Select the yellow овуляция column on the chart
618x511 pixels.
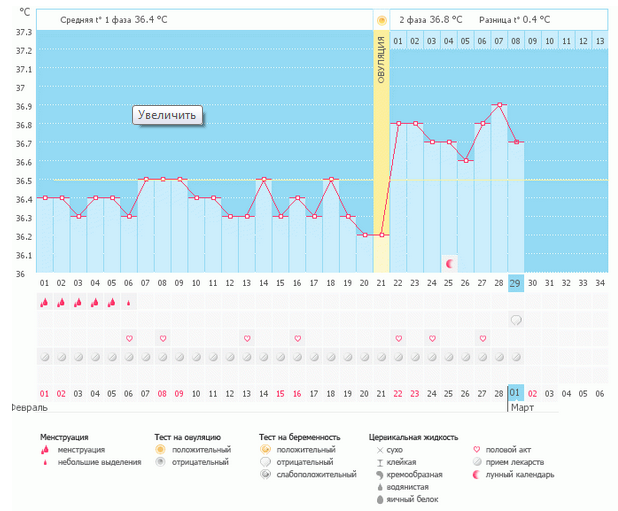[x=381, y=160]
